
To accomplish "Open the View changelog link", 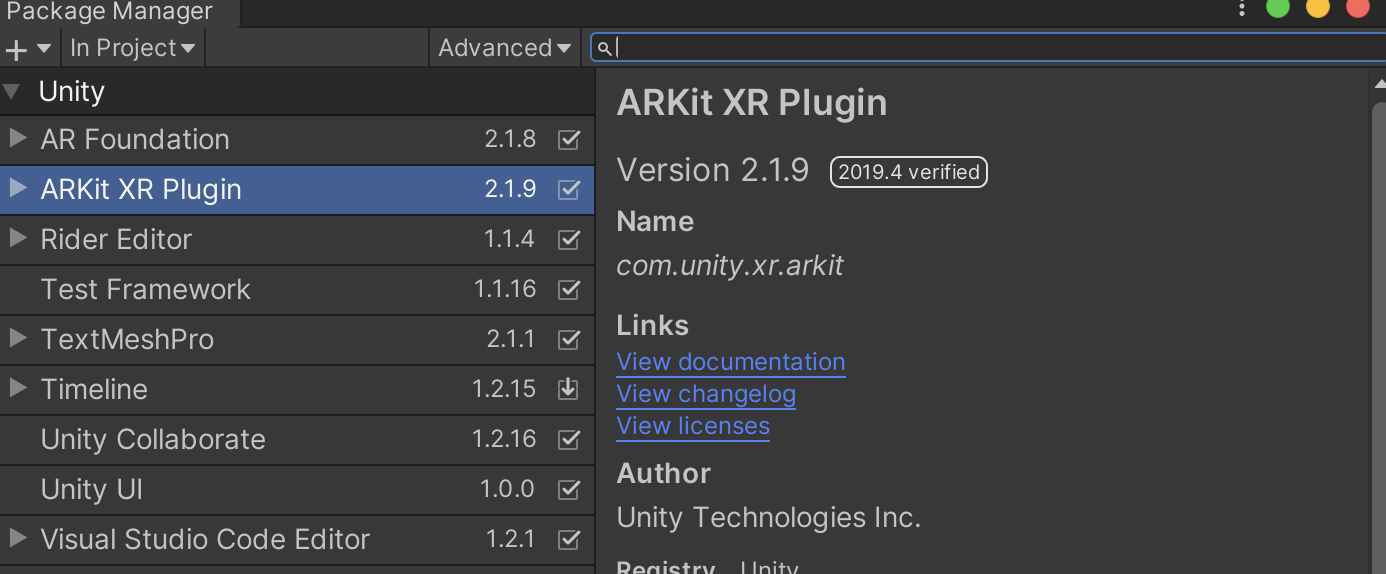I will [x=706, y=394].
